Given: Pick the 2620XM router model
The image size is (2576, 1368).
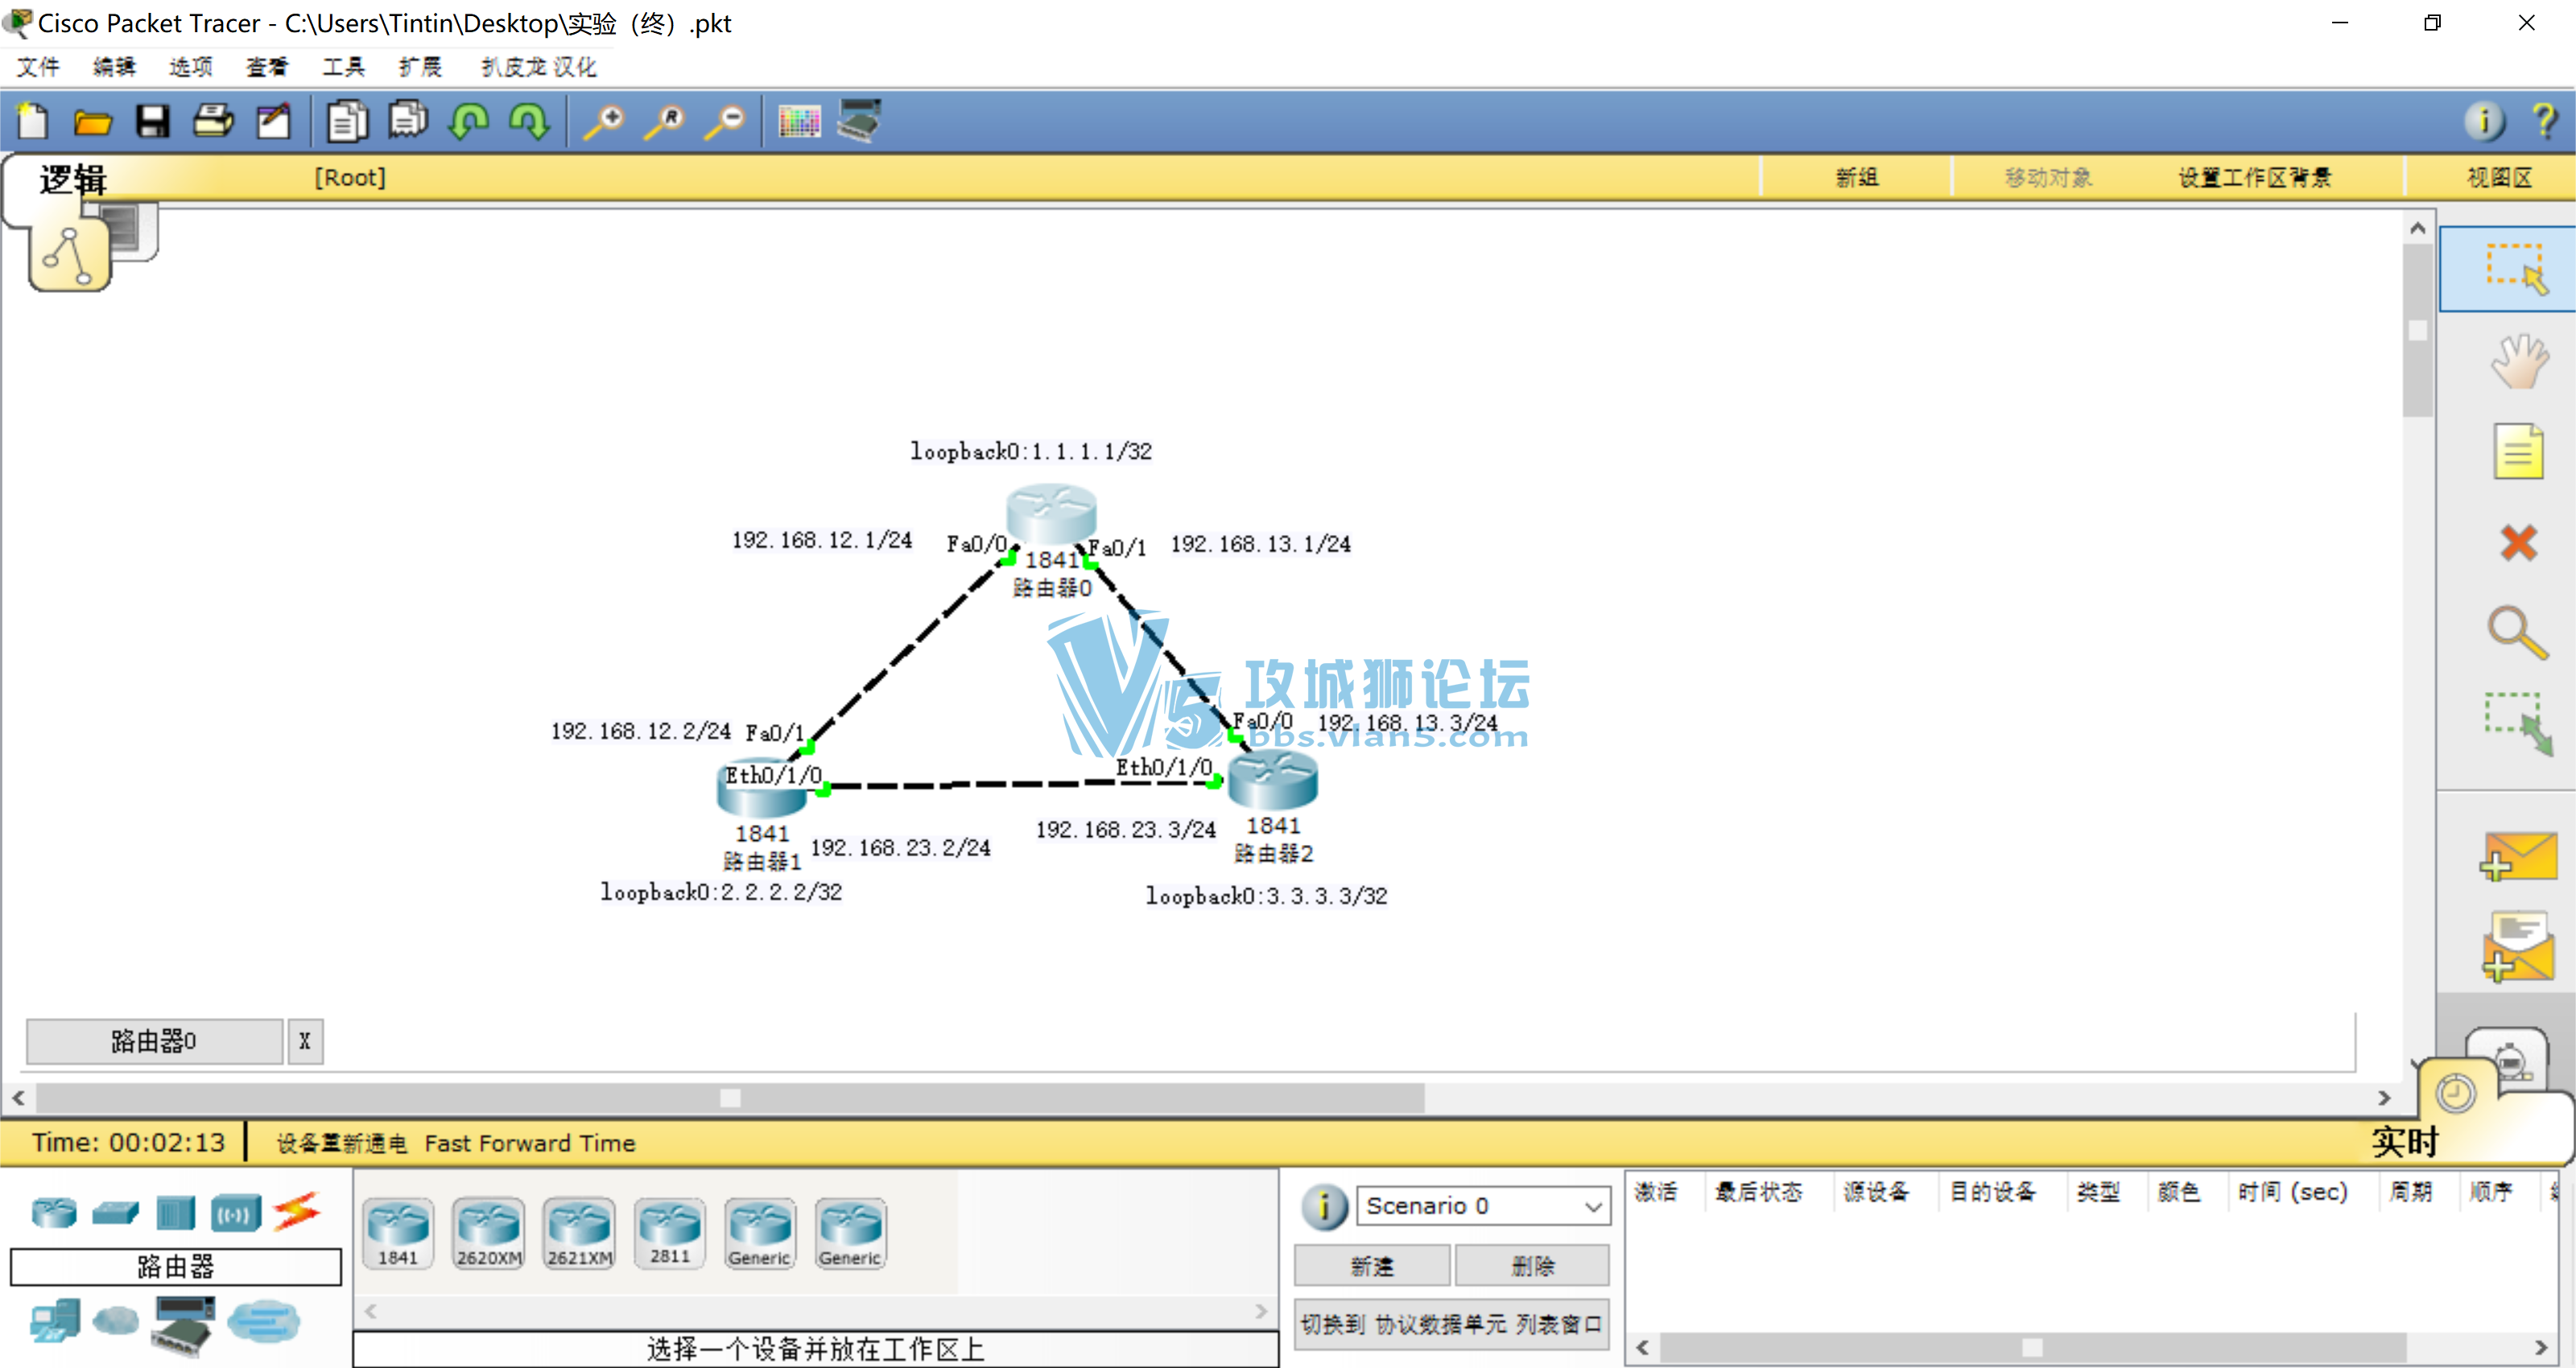Looking at the screenshot, I should (489, 1233).
